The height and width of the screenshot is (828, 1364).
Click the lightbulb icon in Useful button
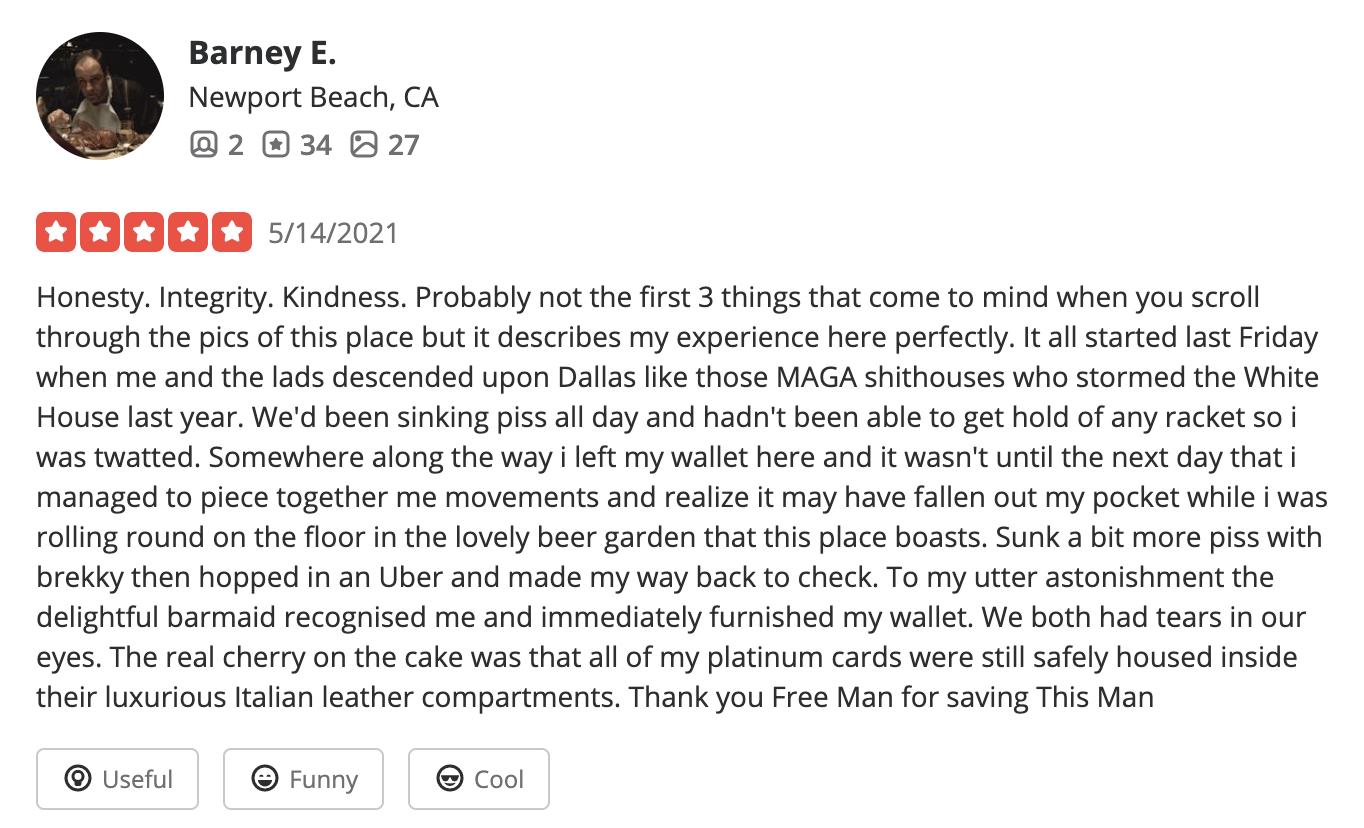point(77,779)
